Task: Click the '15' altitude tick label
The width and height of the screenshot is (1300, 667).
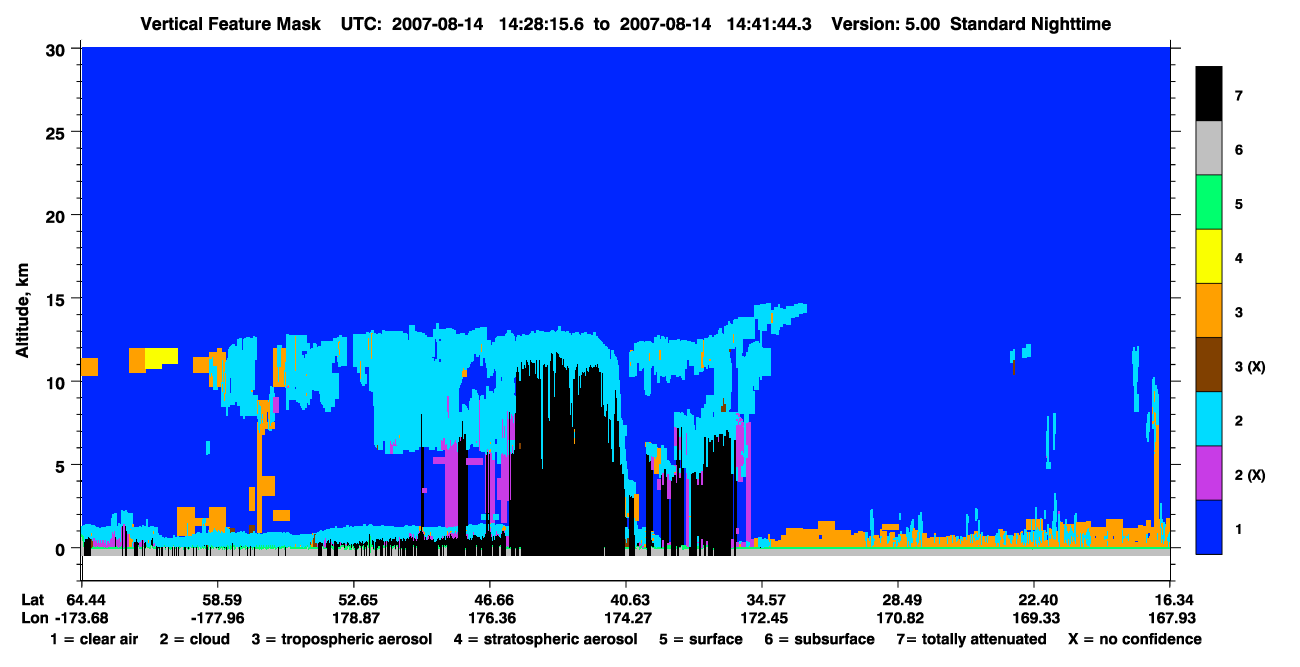Action: [x=57, y=299]
